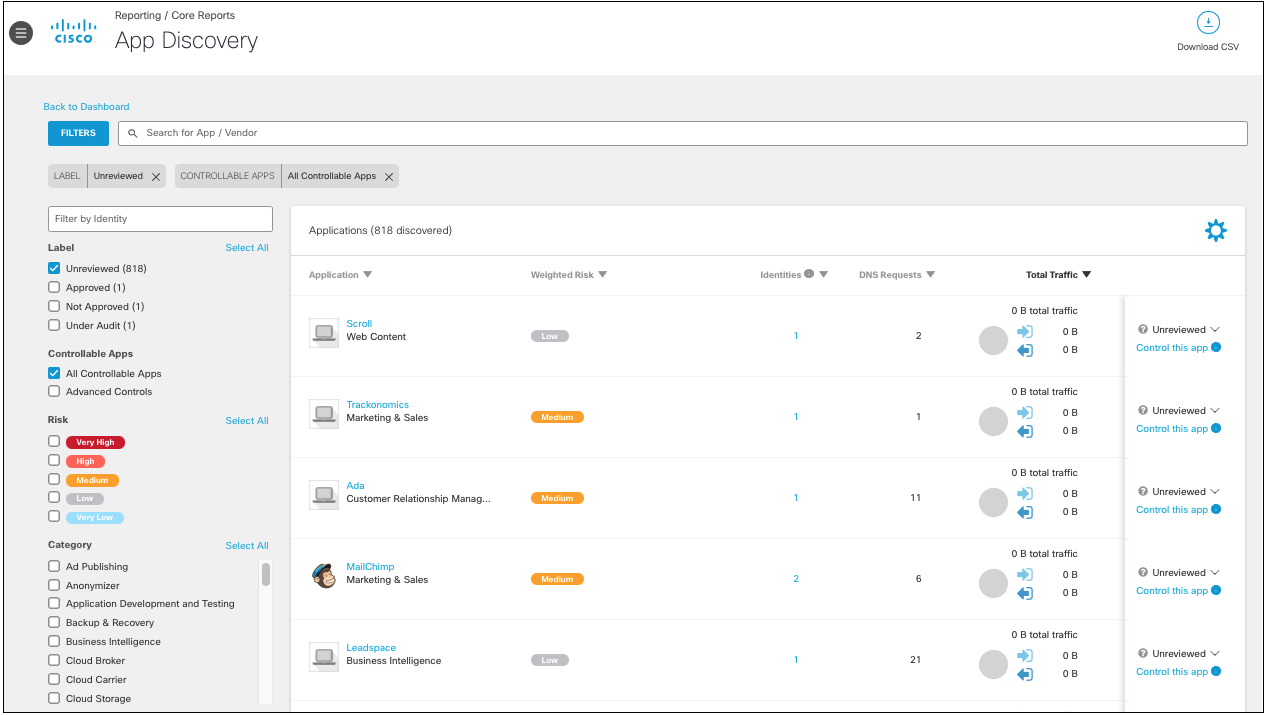Click question mark icon in Leadspace row
The image size is (1265, 715).
pos(1143,653)
